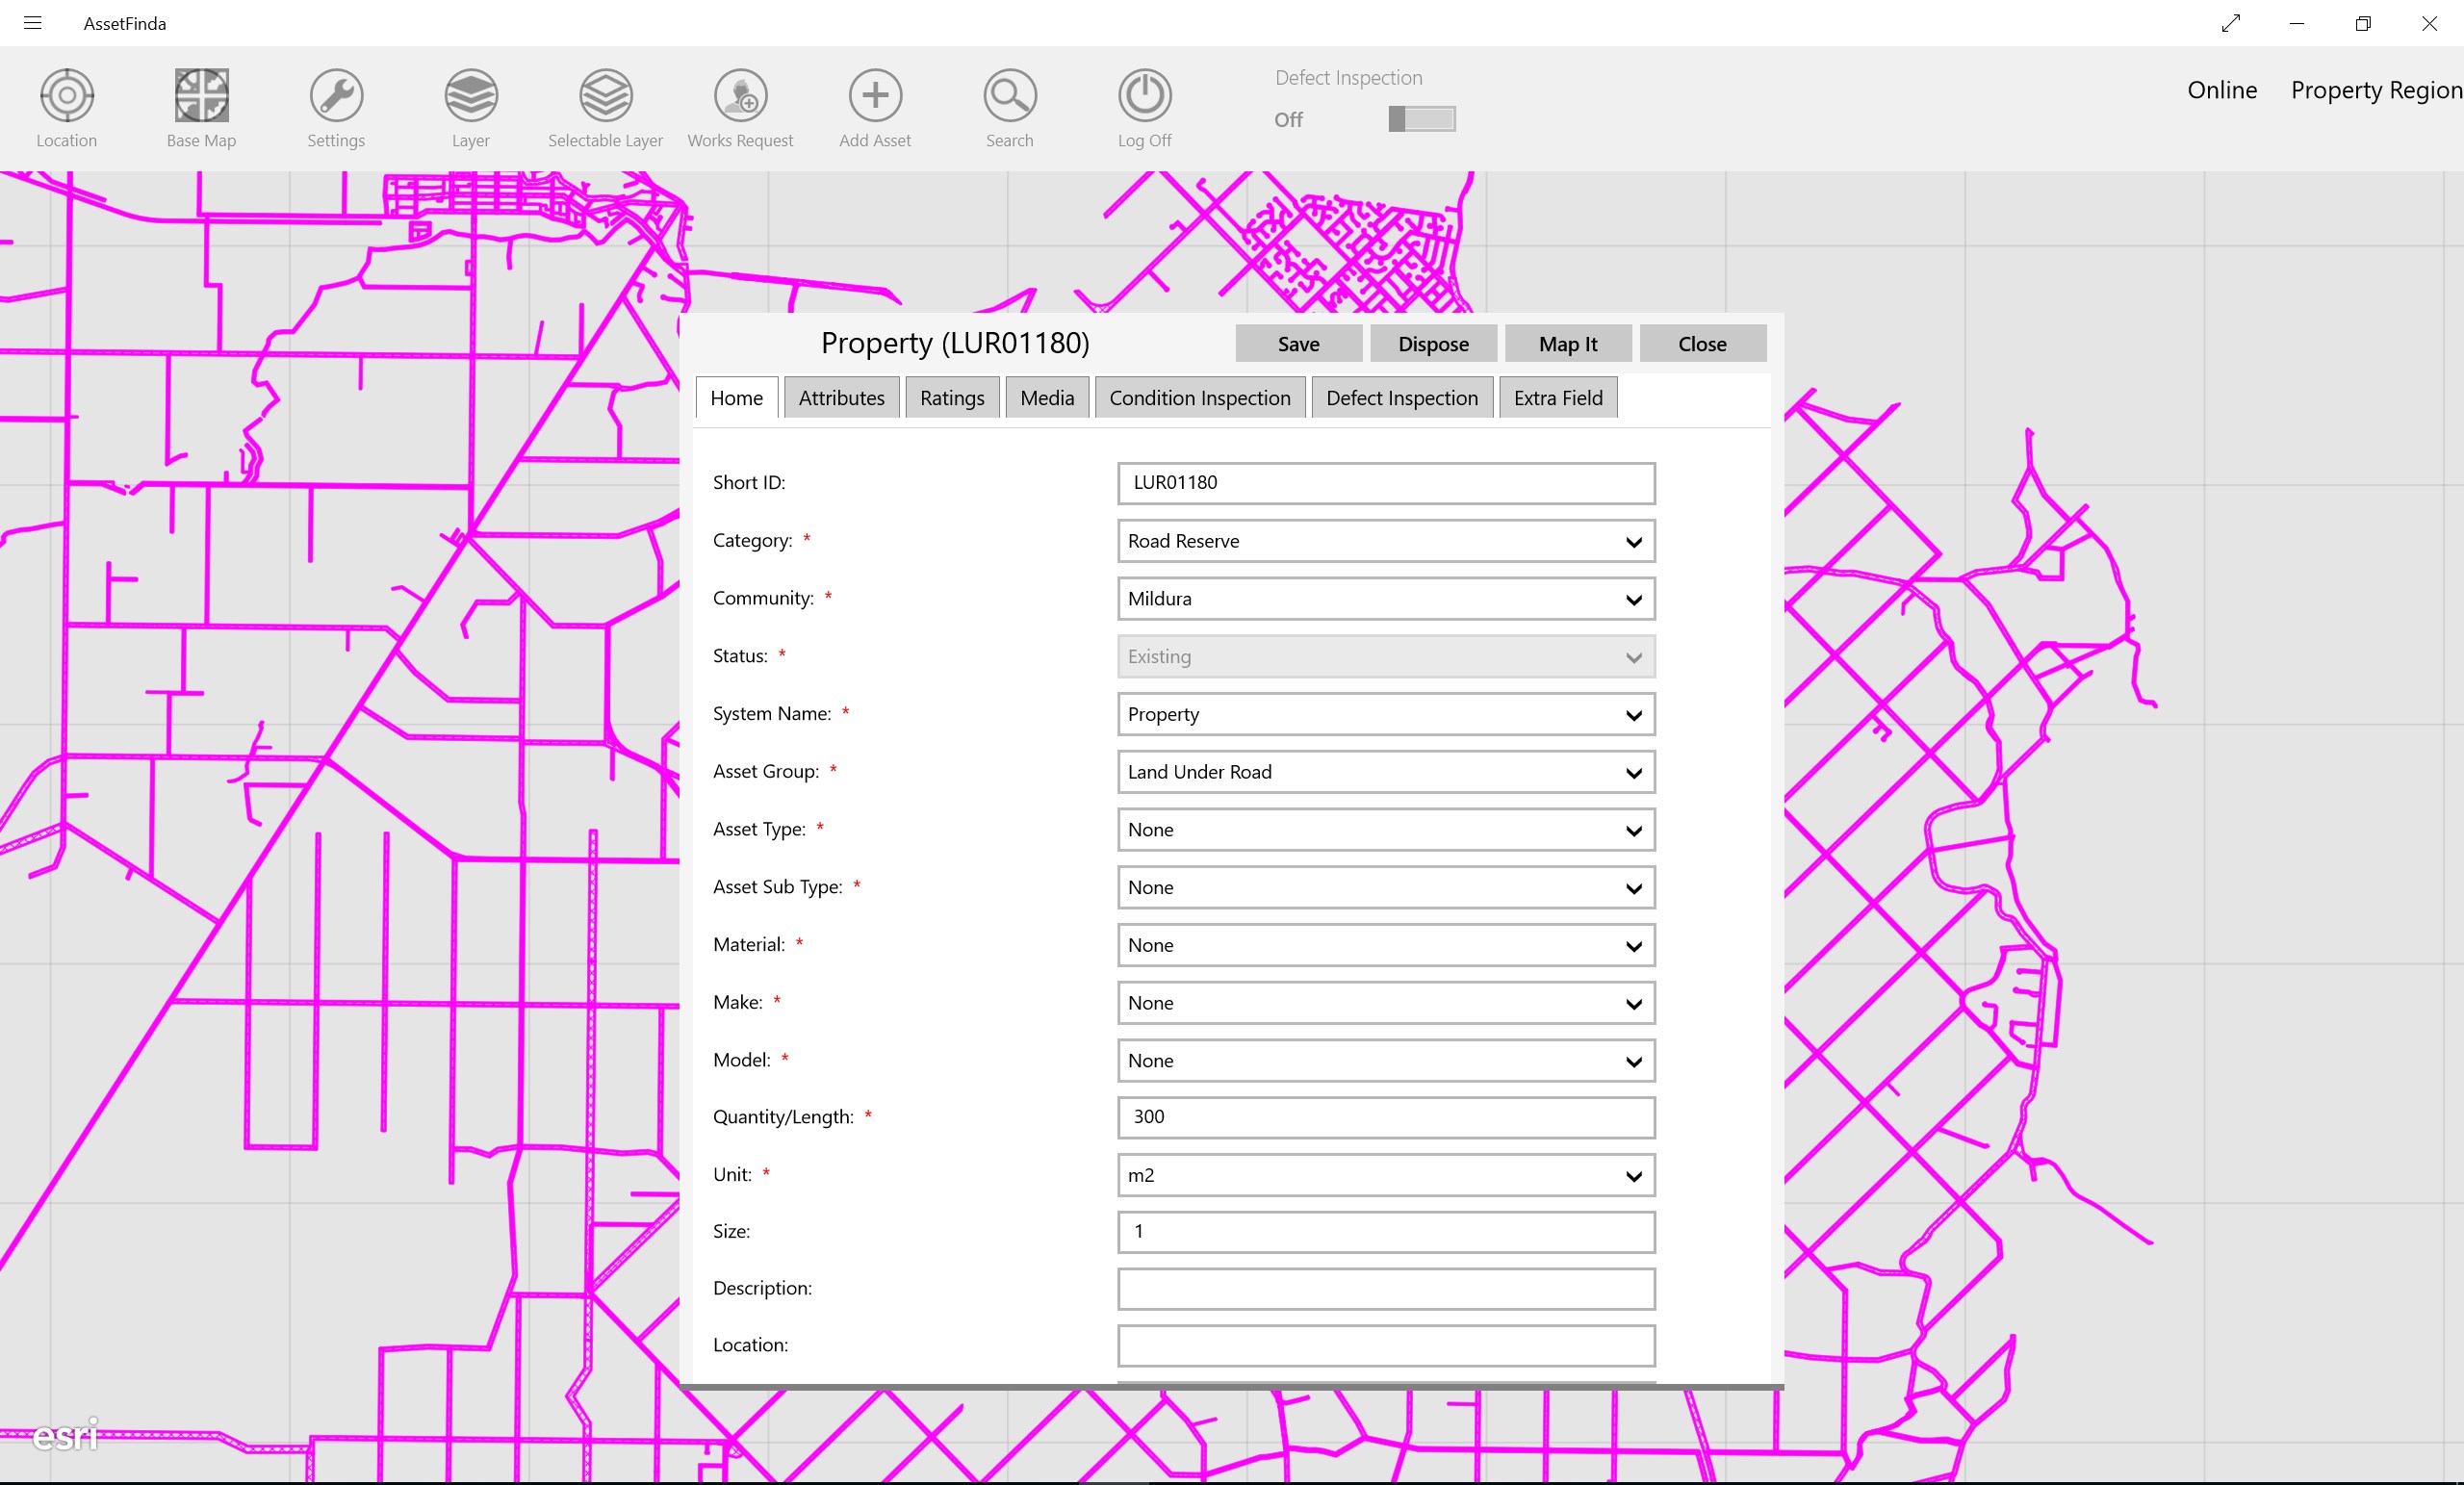Image resolution: width=2464 pixels, height=1485 pixels.
Task: Create a Works Request
Action: pos(740,96)
